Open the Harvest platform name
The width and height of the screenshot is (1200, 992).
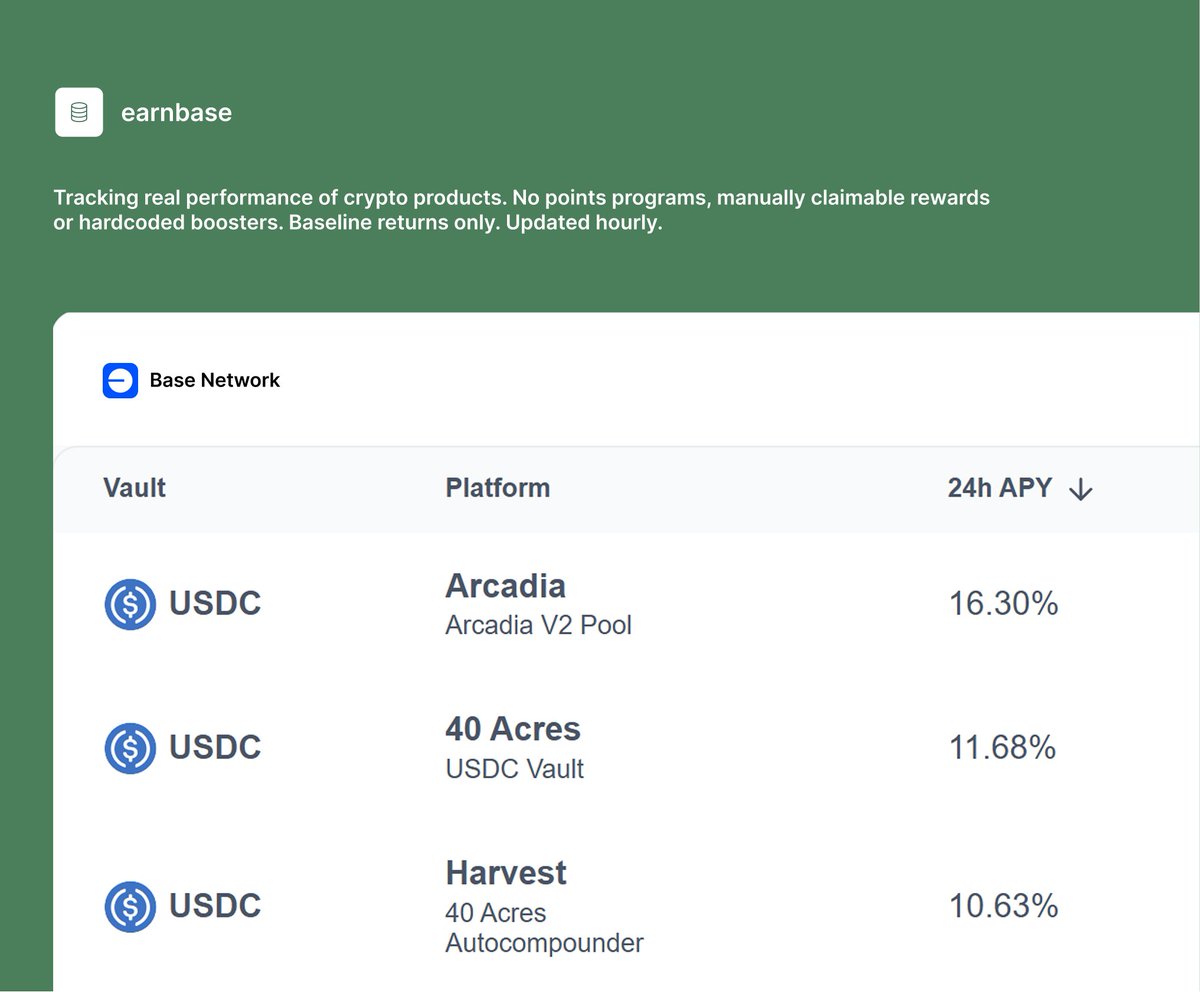506,873
